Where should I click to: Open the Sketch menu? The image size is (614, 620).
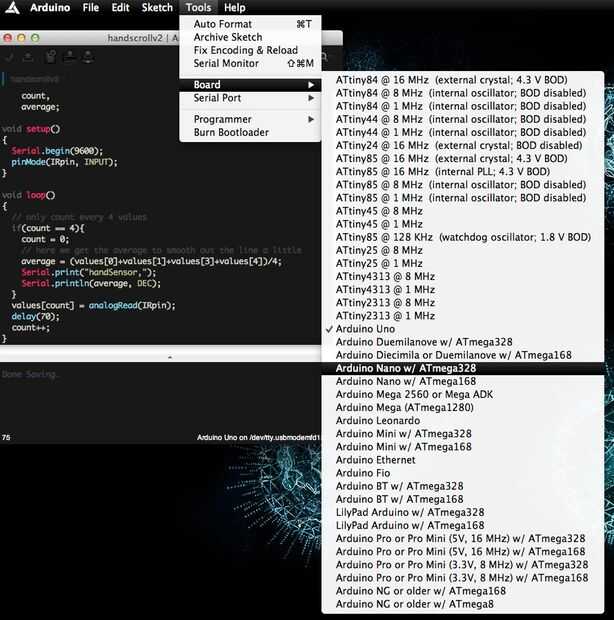click(x=157, y=8)
